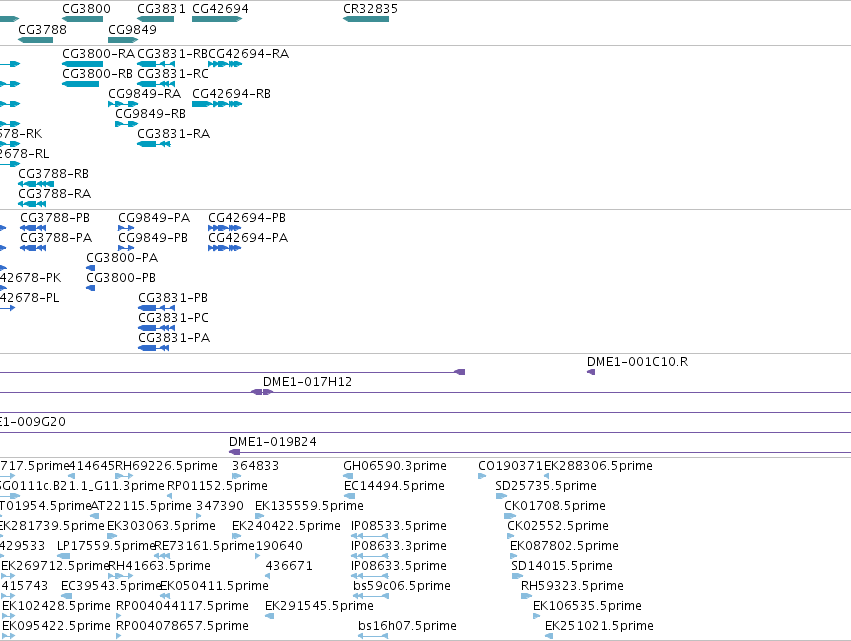Select the EK087802.5prime EST

[514, 556]
